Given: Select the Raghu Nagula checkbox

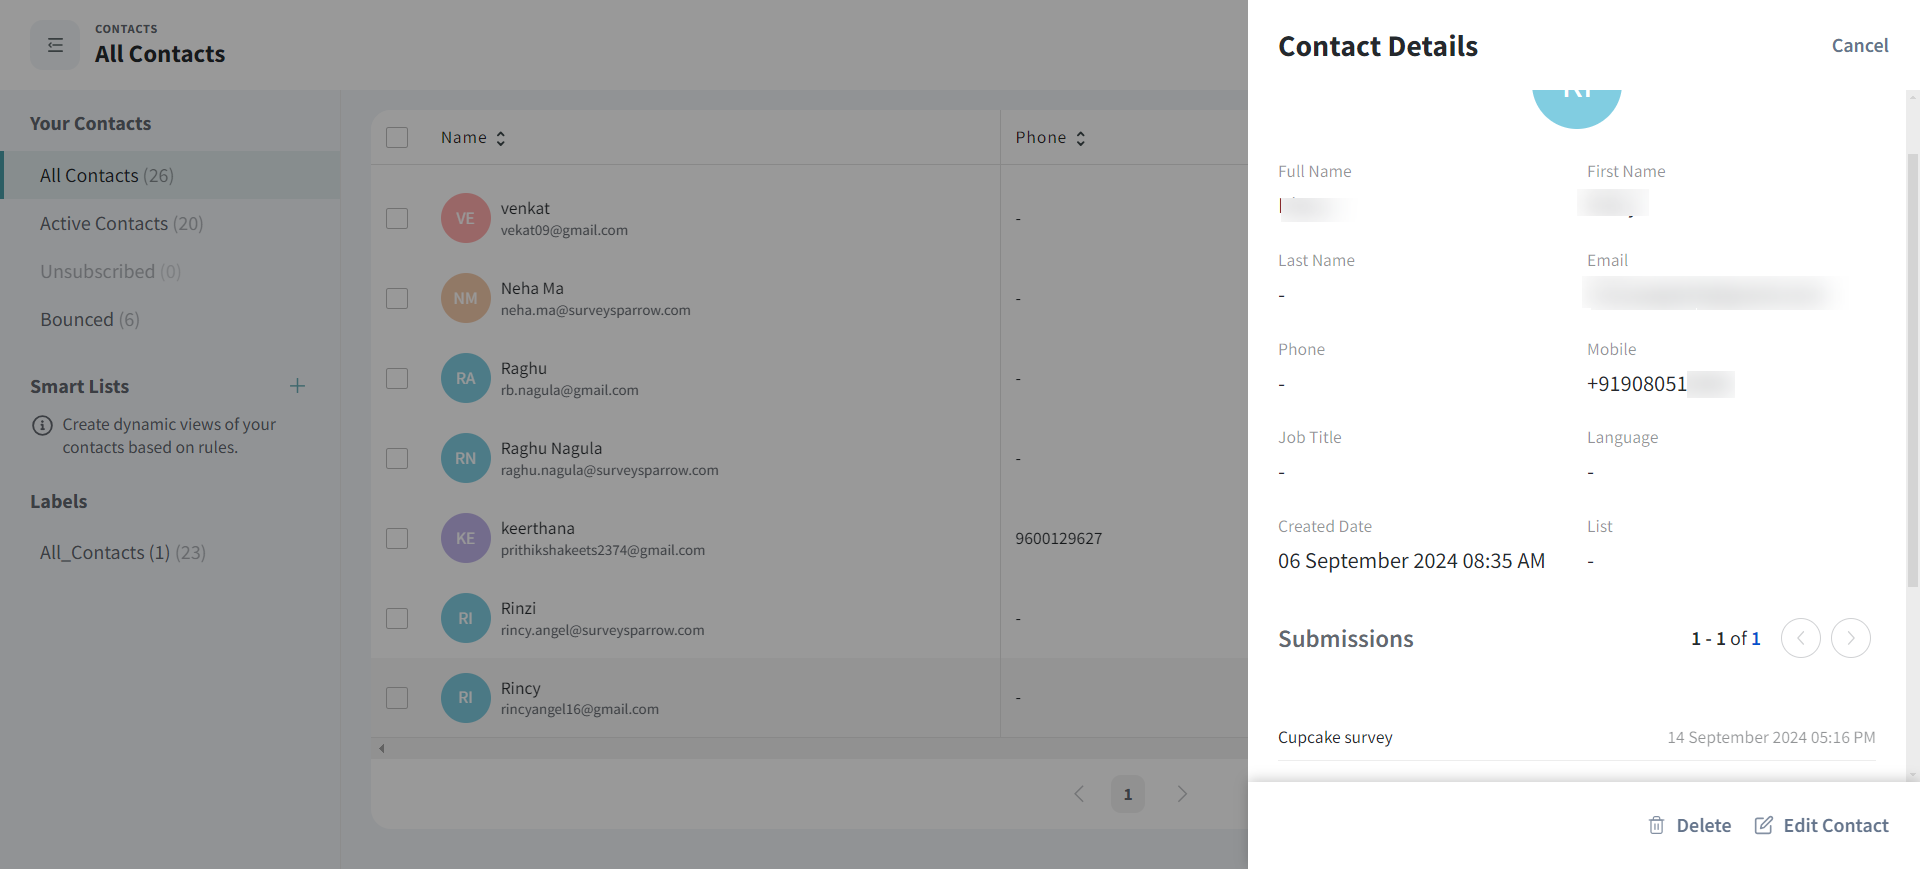Looking at the screenshot, I should click(397, 458).
